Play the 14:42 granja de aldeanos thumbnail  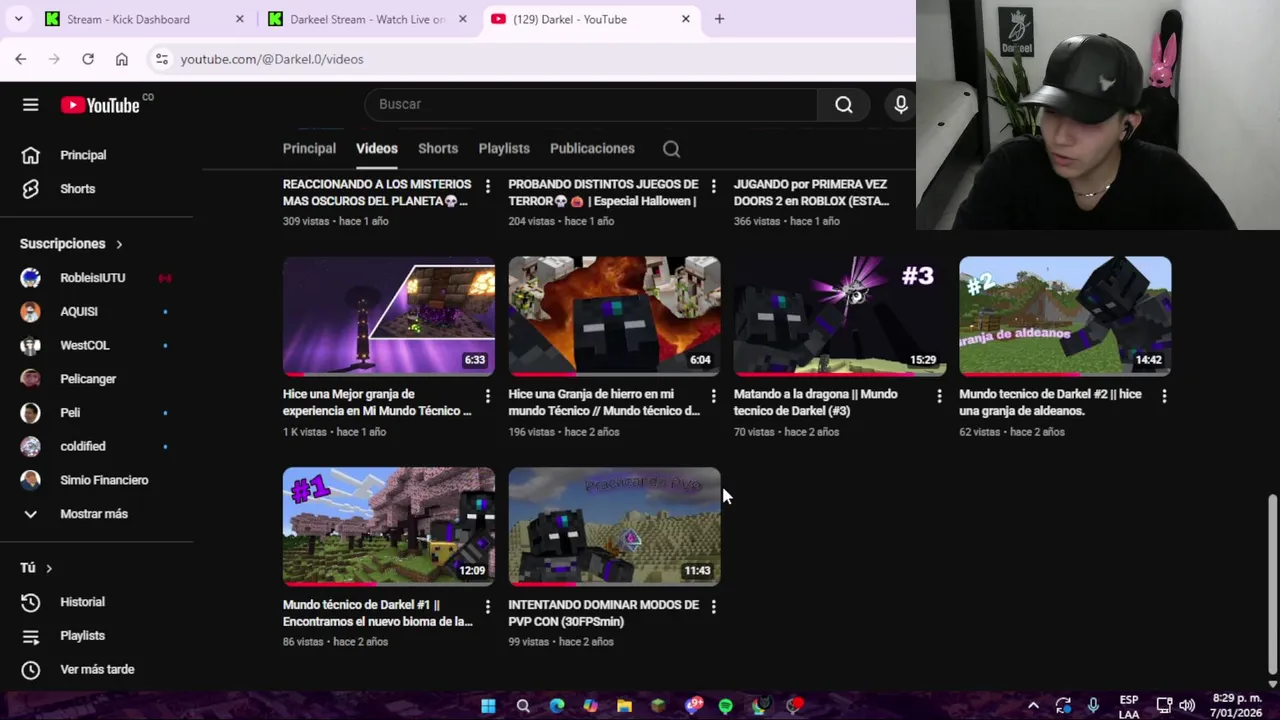click(x=1065, y=316)
